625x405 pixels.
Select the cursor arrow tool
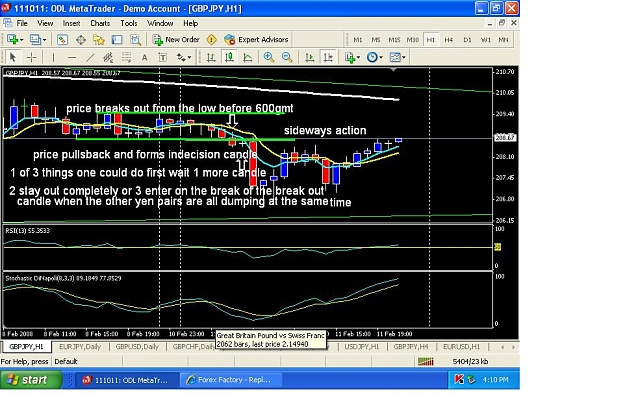(12, 57)
